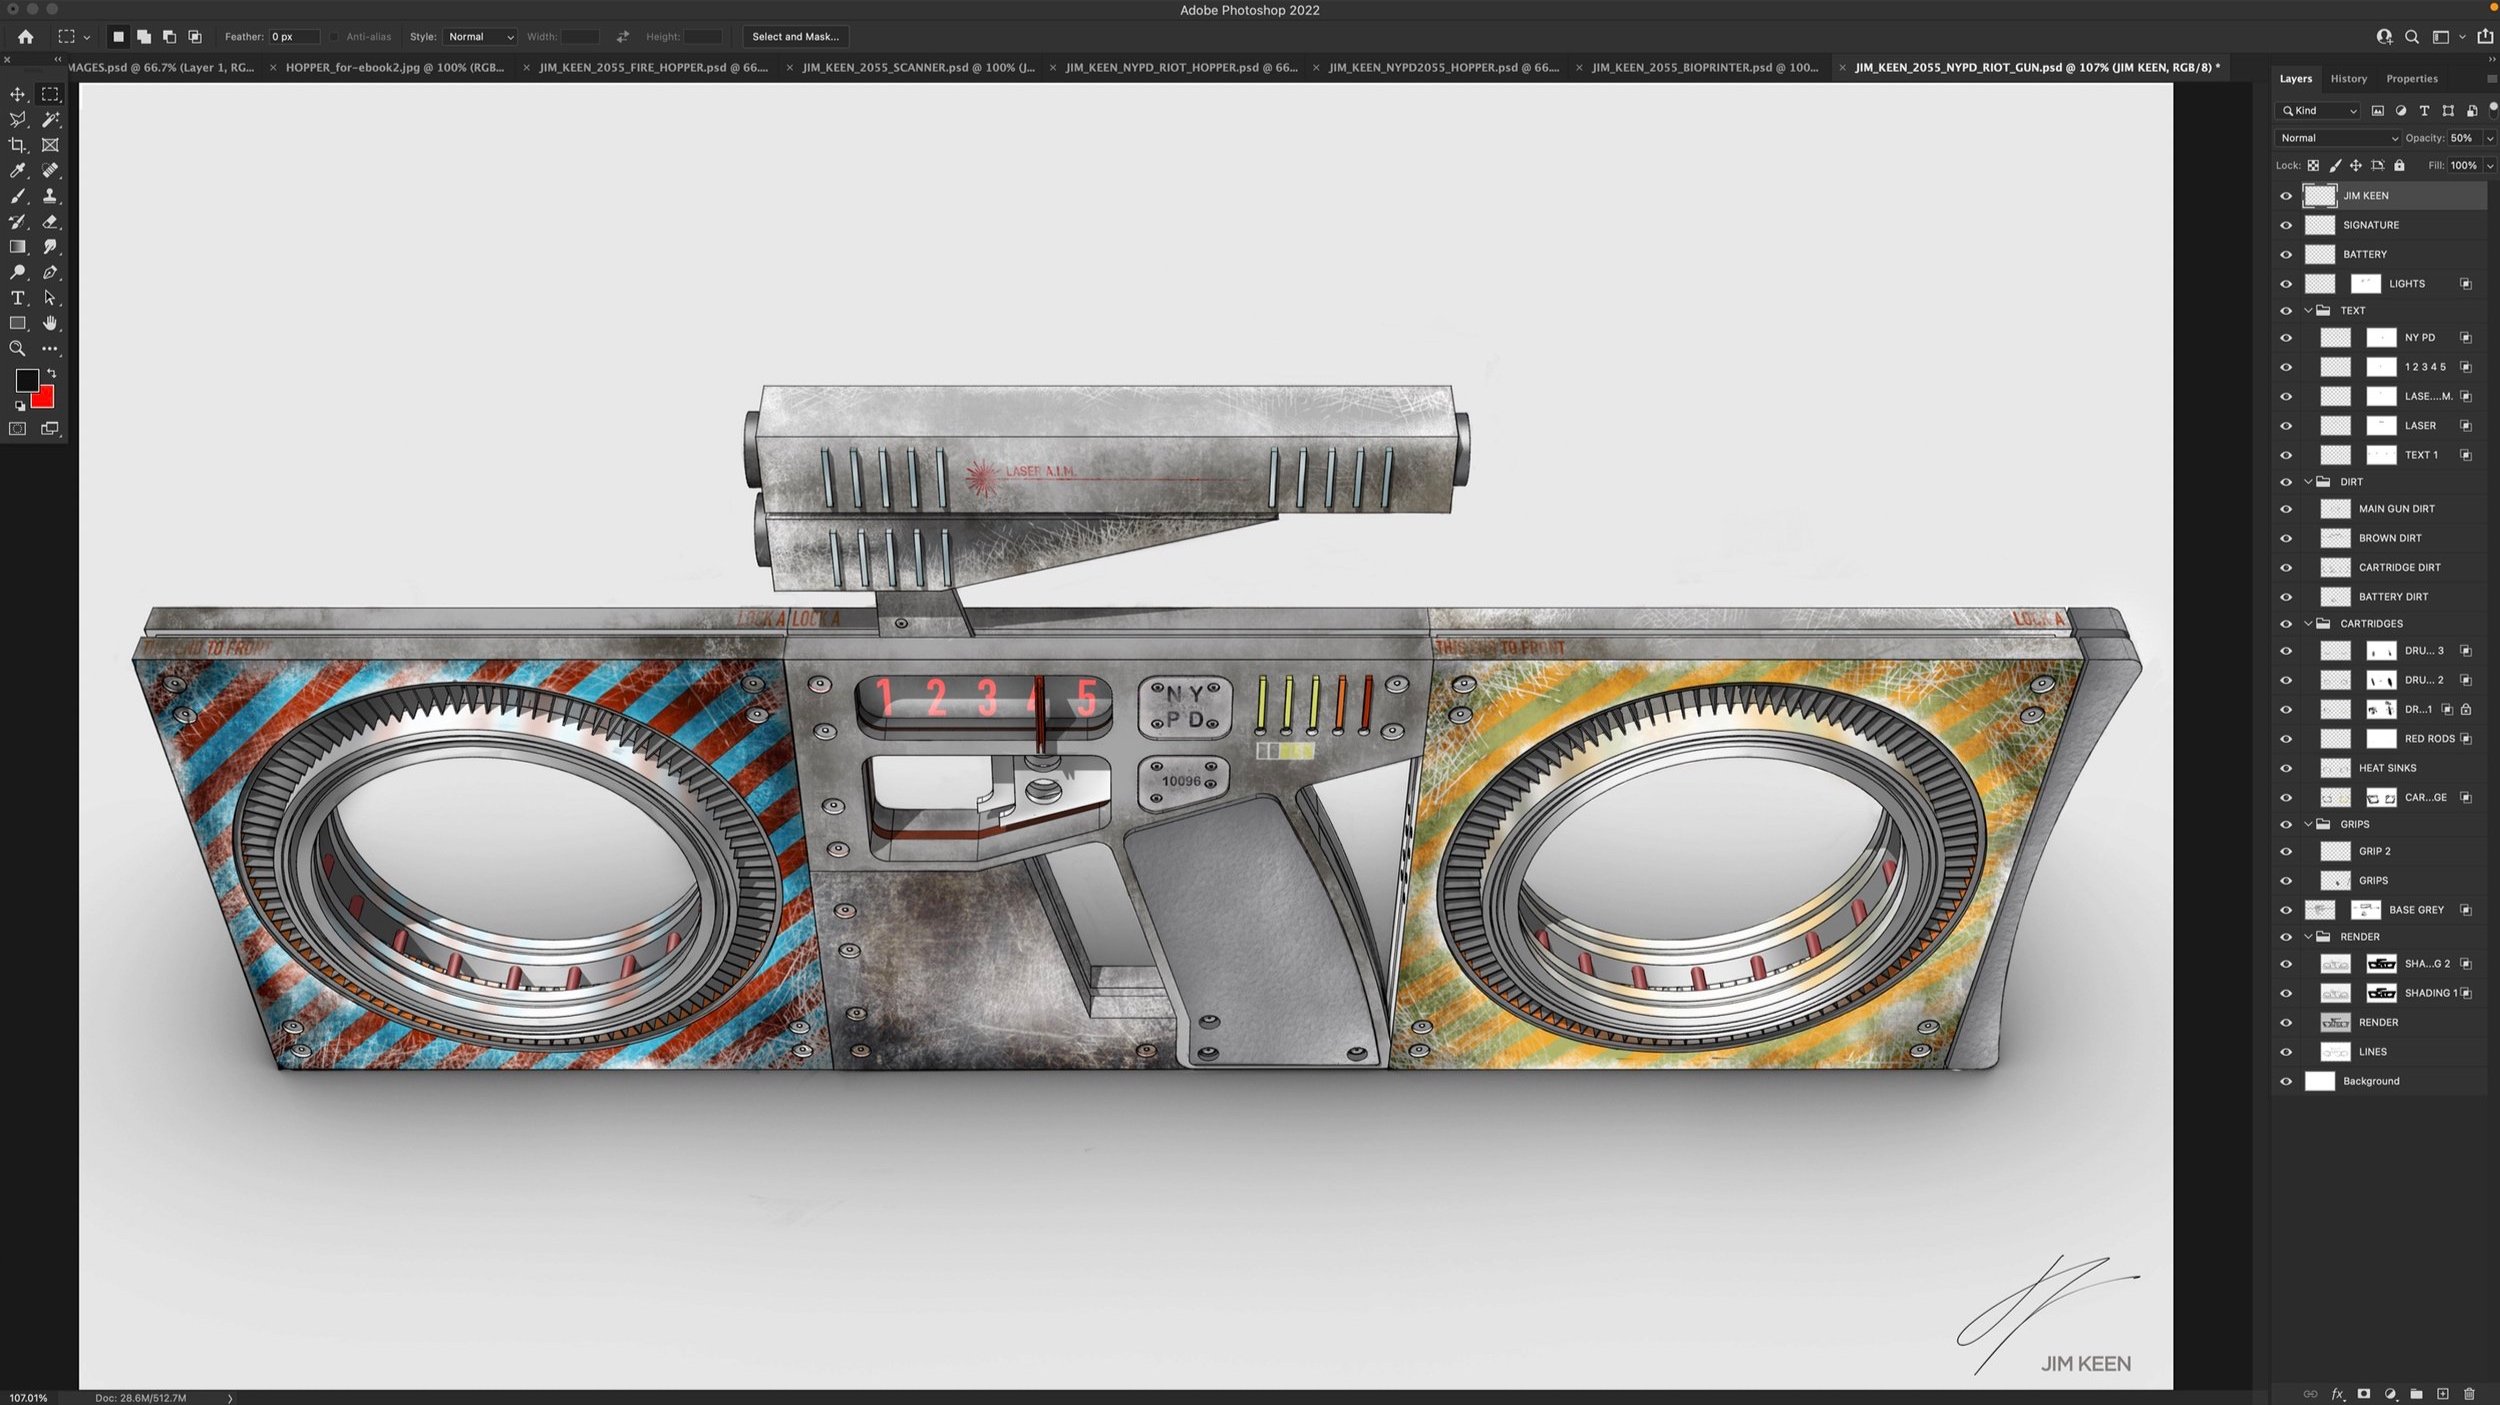Viewport: 2500px width, 1405px height.
Task: Switch to HOPPER_for-ebook2.jpg document tab
Action: coord(394,68)
